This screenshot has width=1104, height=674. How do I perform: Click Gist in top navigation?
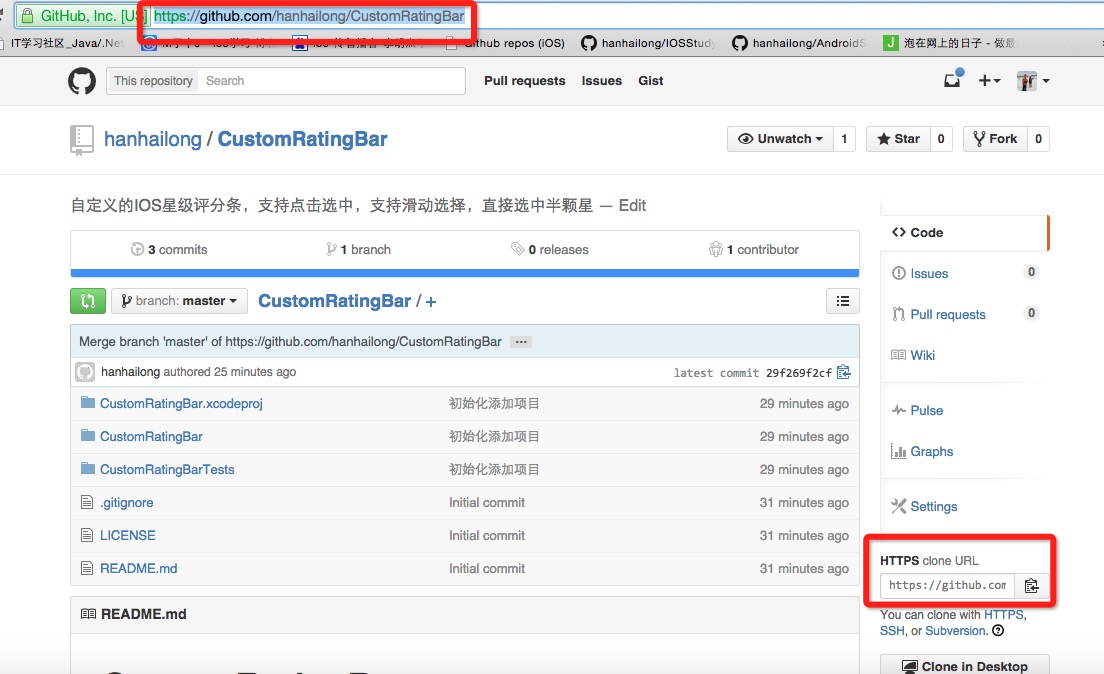[x=651, y=81]
